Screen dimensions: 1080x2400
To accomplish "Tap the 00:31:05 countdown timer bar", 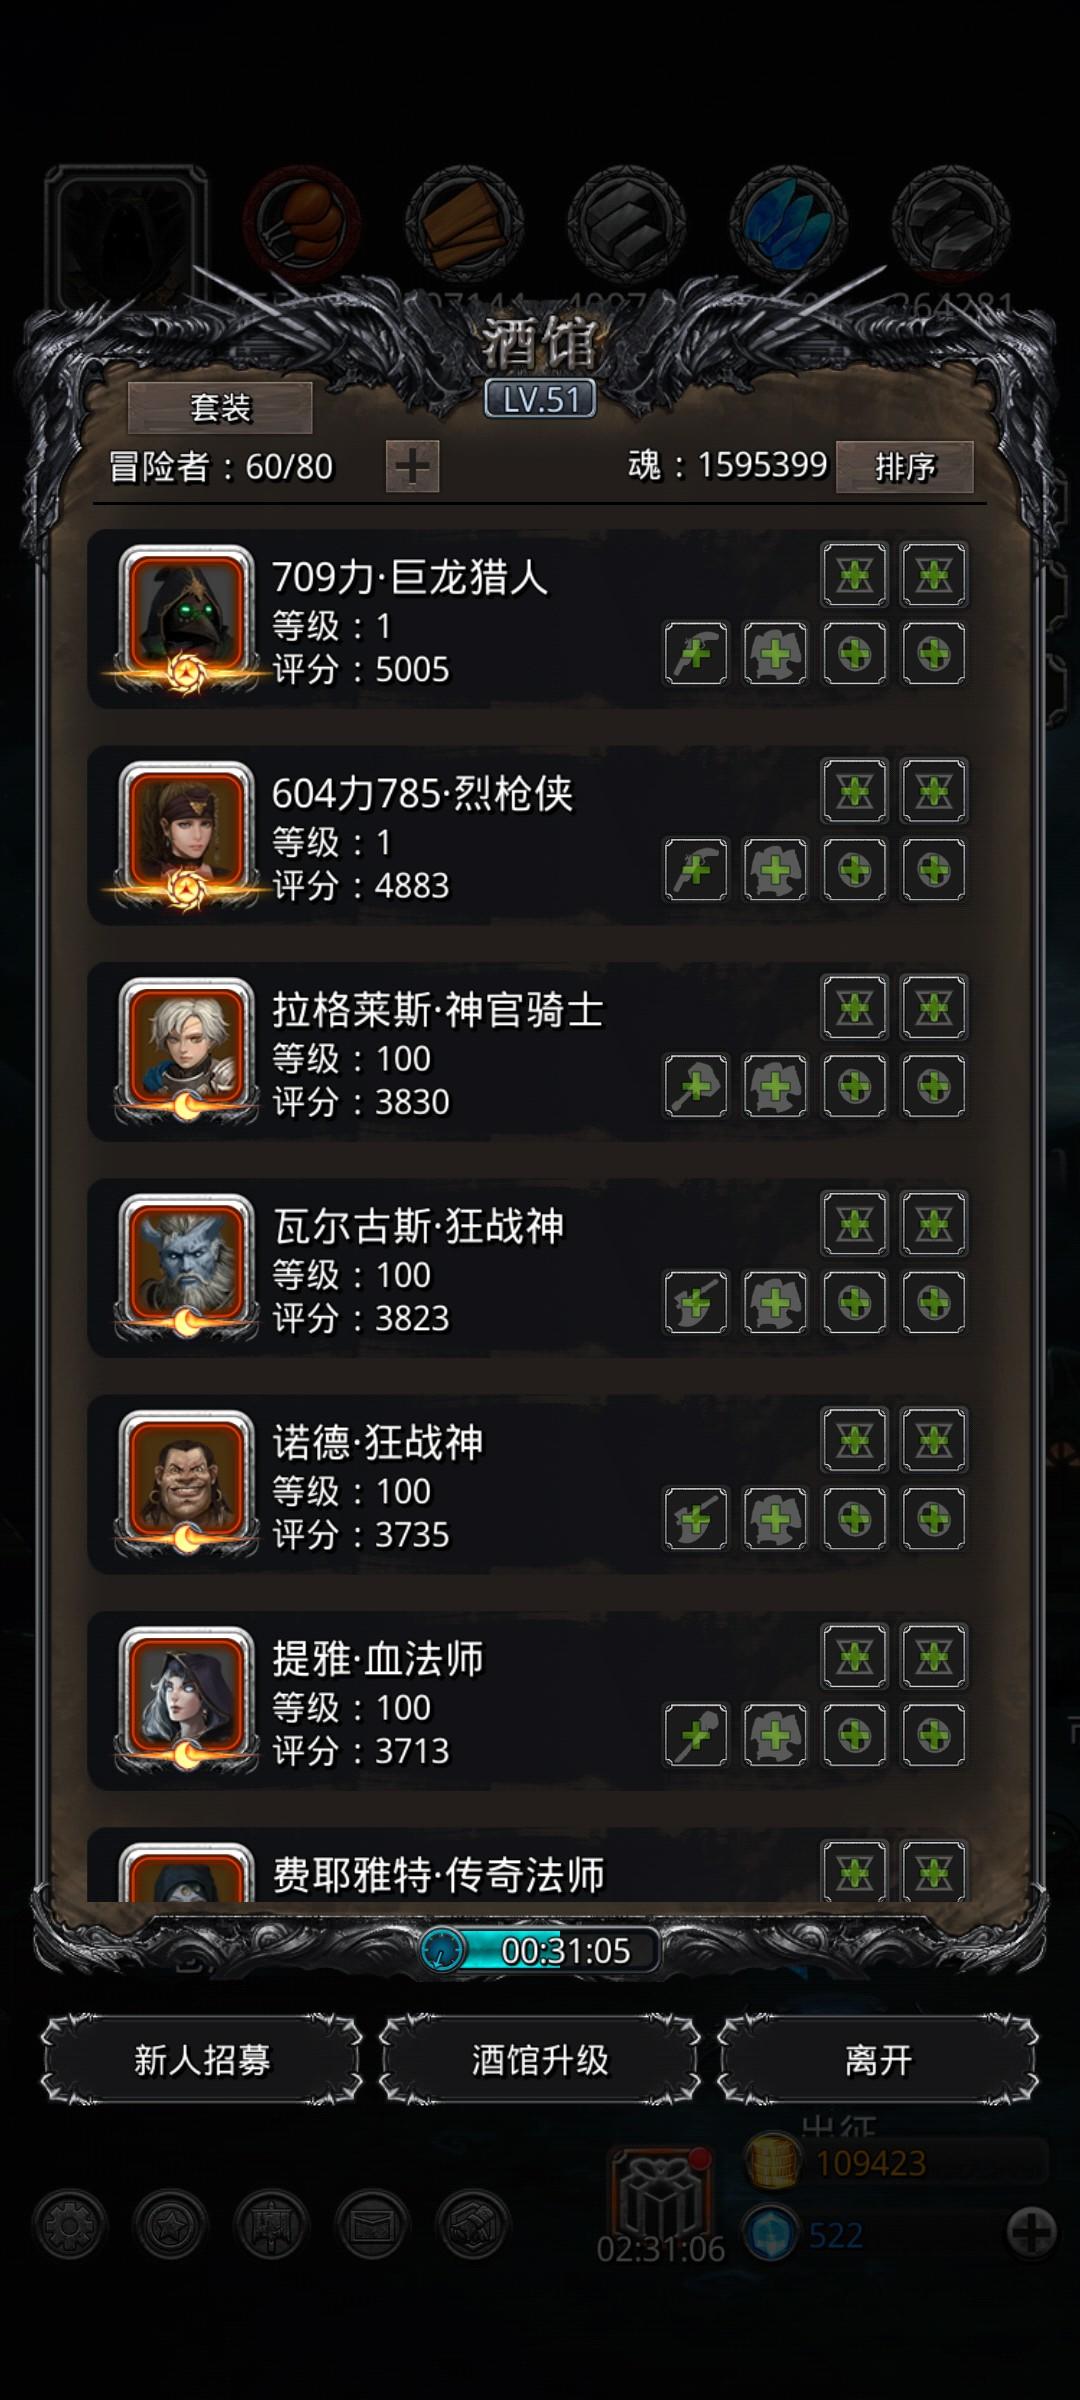I will pyautogui.click(x=540, y=1950).
